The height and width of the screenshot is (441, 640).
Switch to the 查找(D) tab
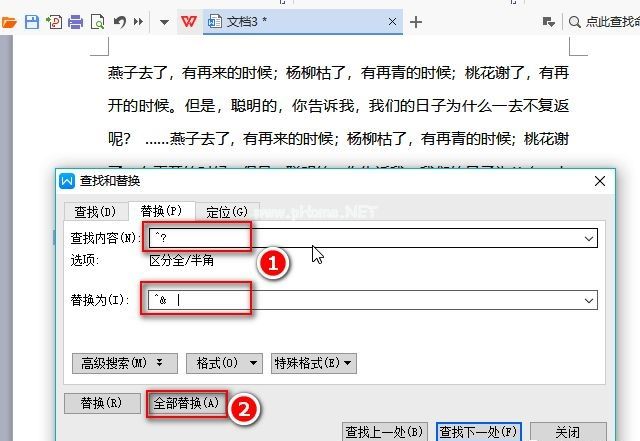[x=95, y=211]
